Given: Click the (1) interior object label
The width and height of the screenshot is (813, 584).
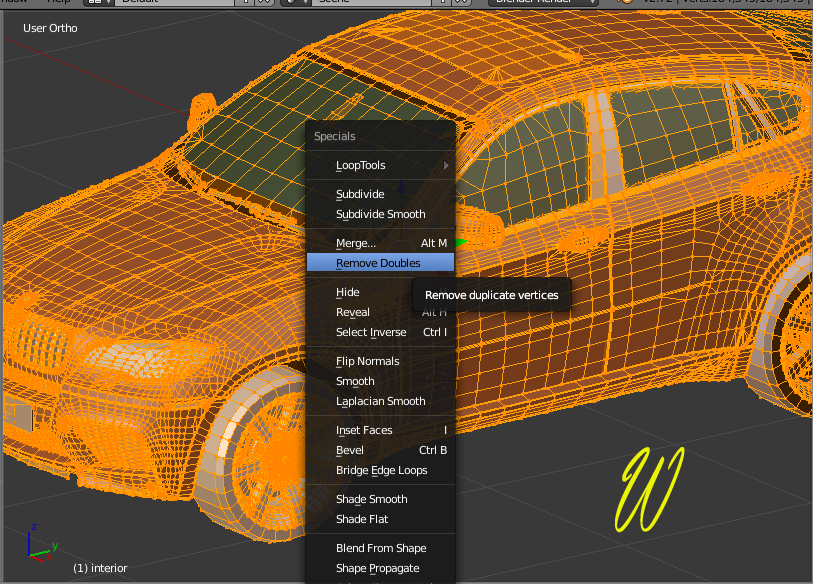Looking at the screenshot, I should [x=100, y=568].
